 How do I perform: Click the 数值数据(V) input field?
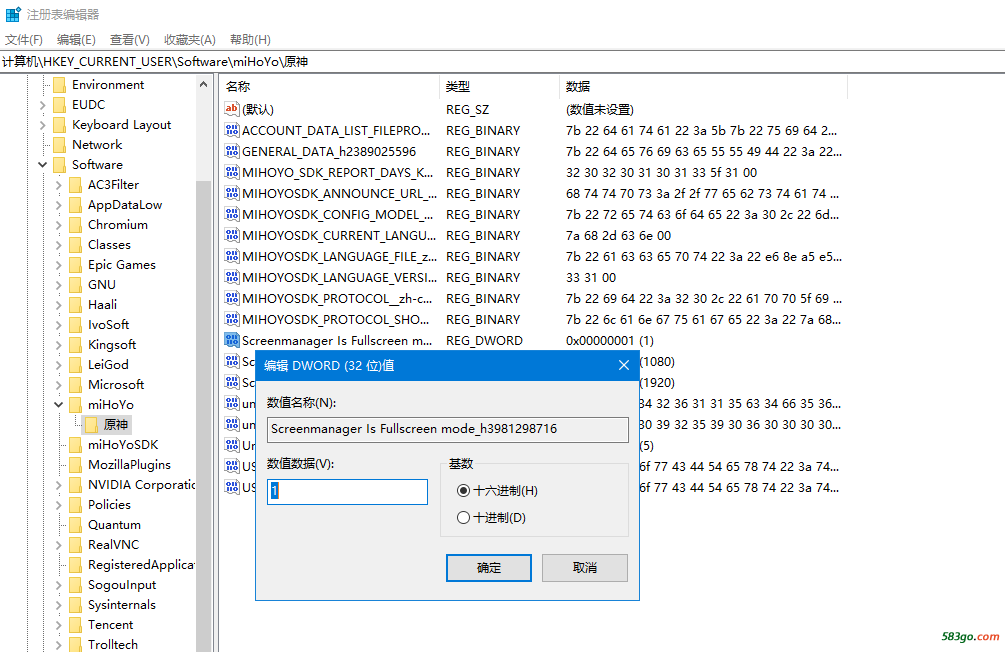[x=347, y=491]
